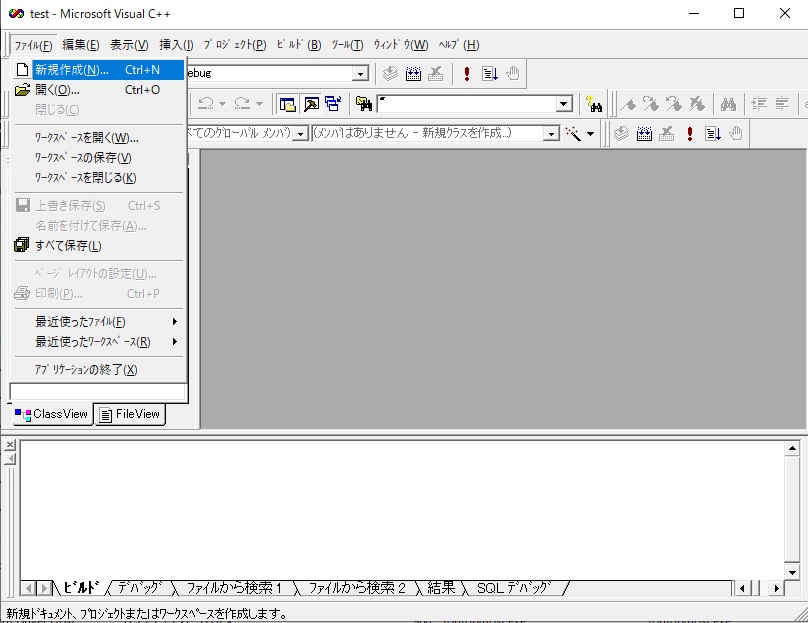Open the プロジェクト(P) menu
The image size is (808, 623).
click(x=235, y=45)
